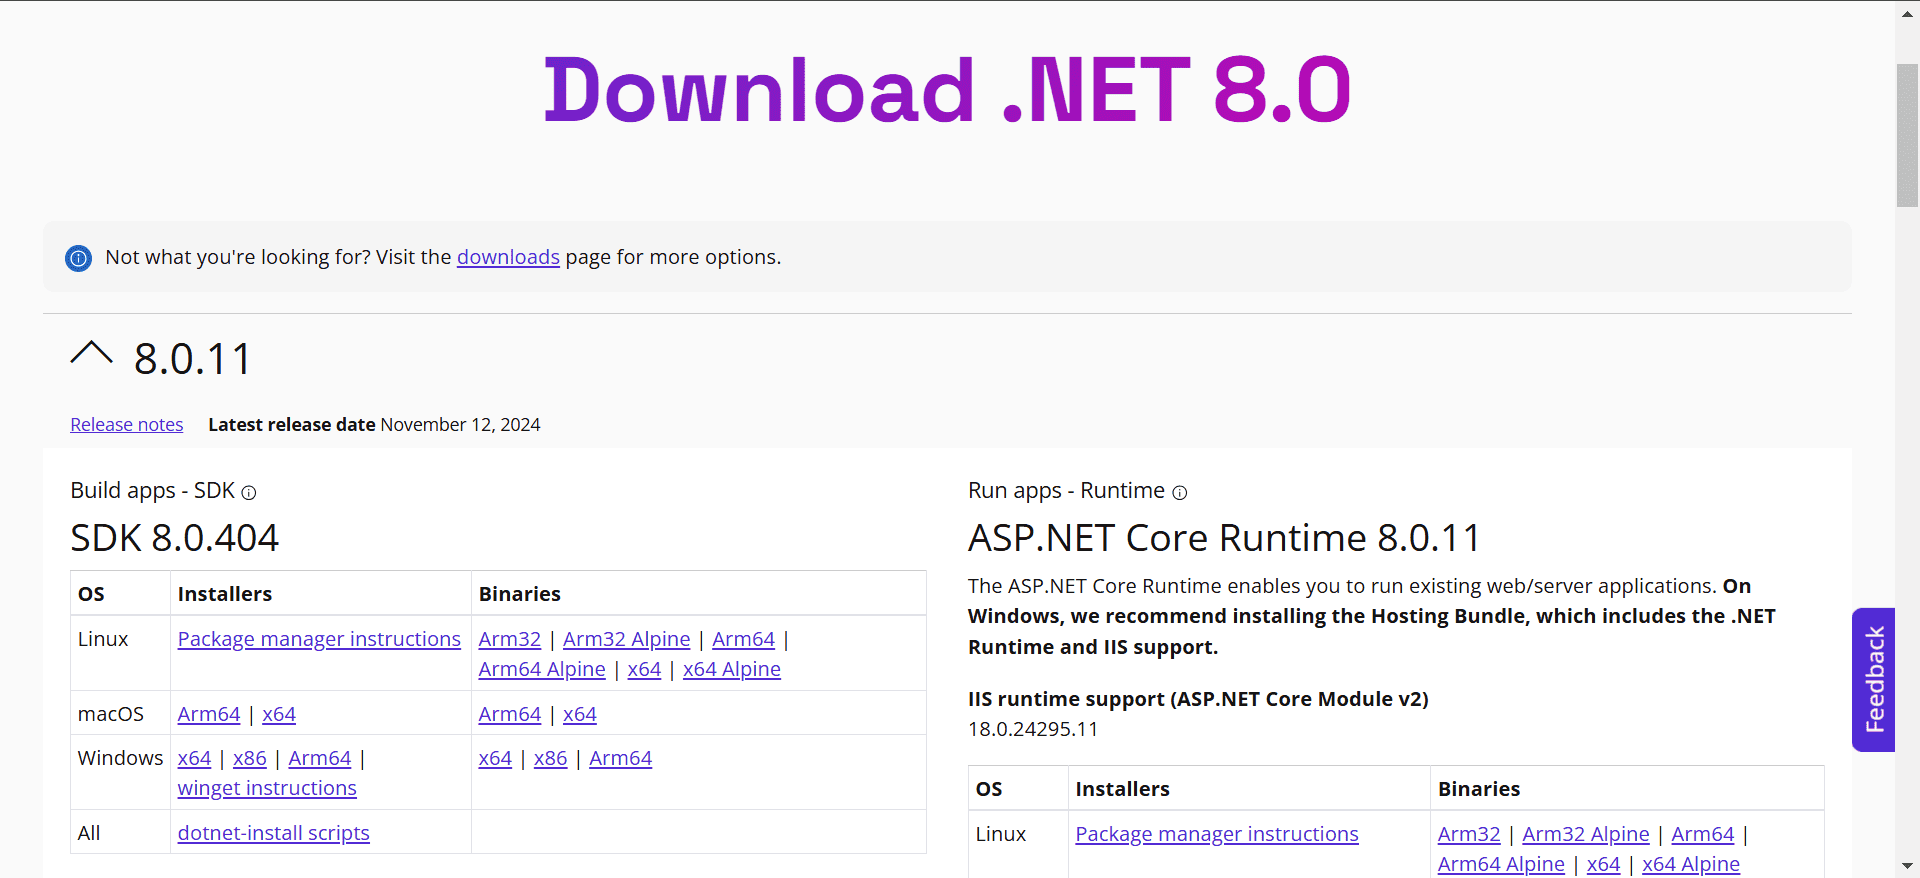The height and width of the screenshot is (878, 1920).
Task: Click the November 12, 2024 release date
Action: coord(460,425)
